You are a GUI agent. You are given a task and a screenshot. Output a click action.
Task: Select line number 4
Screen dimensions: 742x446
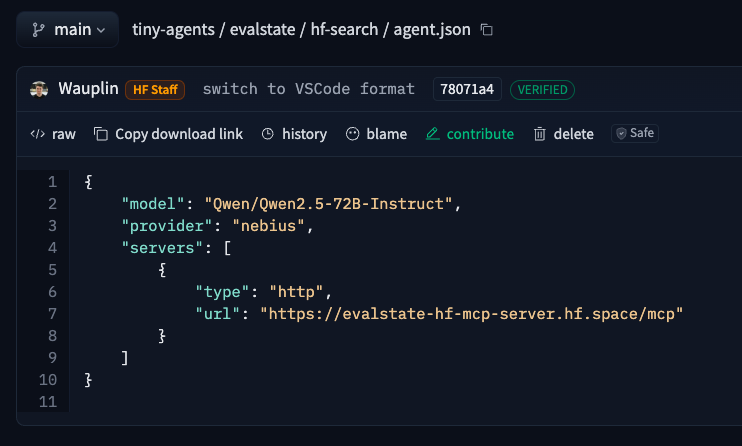point(53,248)
